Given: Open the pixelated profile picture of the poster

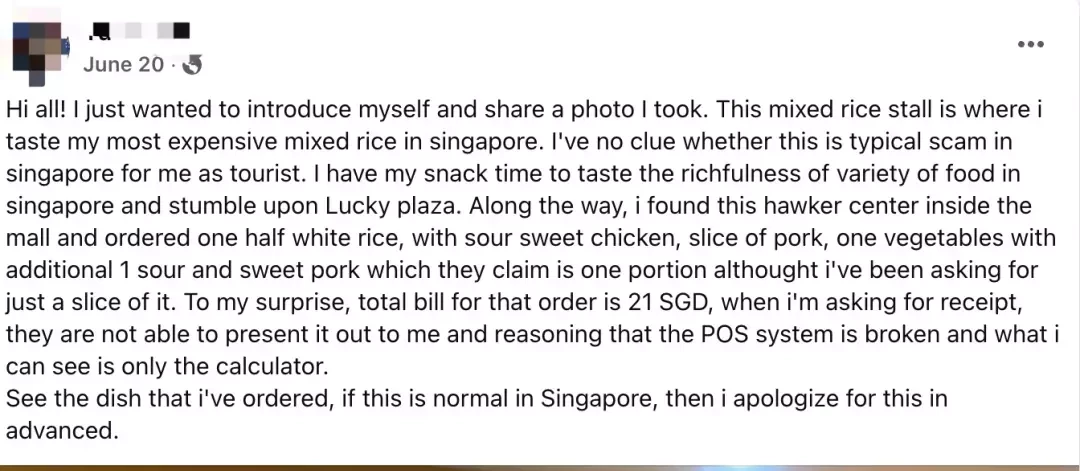Looking at the screenshot, I should (39, 53).
